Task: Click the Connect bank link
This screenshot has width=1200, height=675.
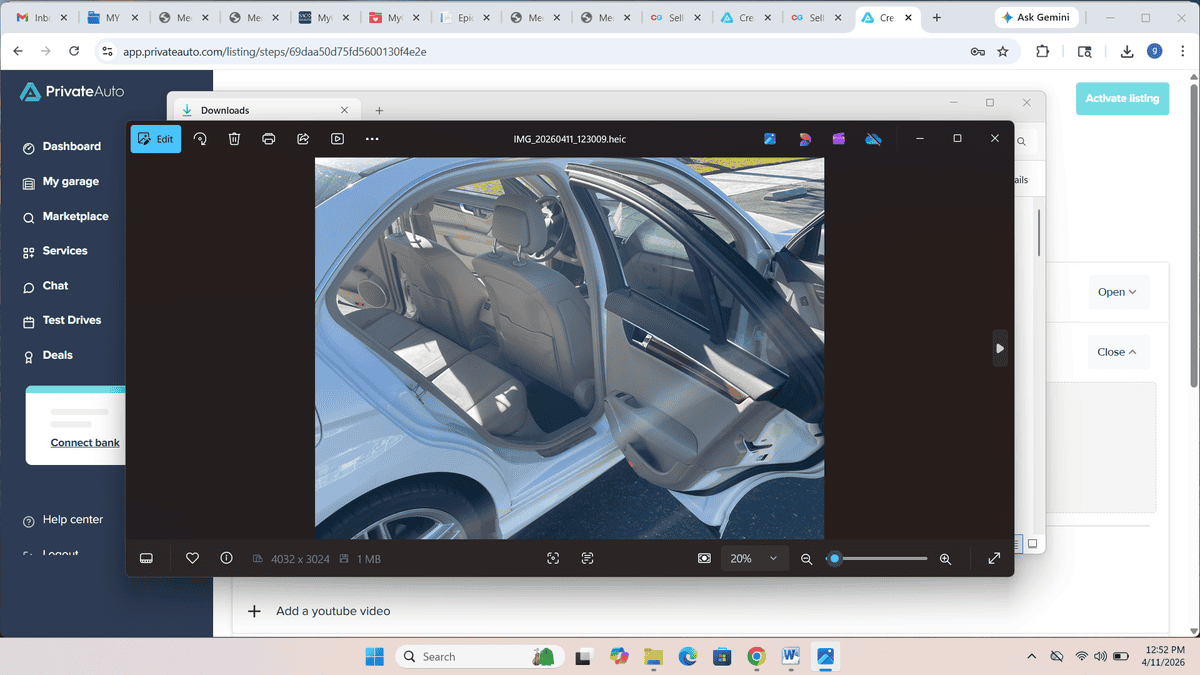Action: click(85, 442)
